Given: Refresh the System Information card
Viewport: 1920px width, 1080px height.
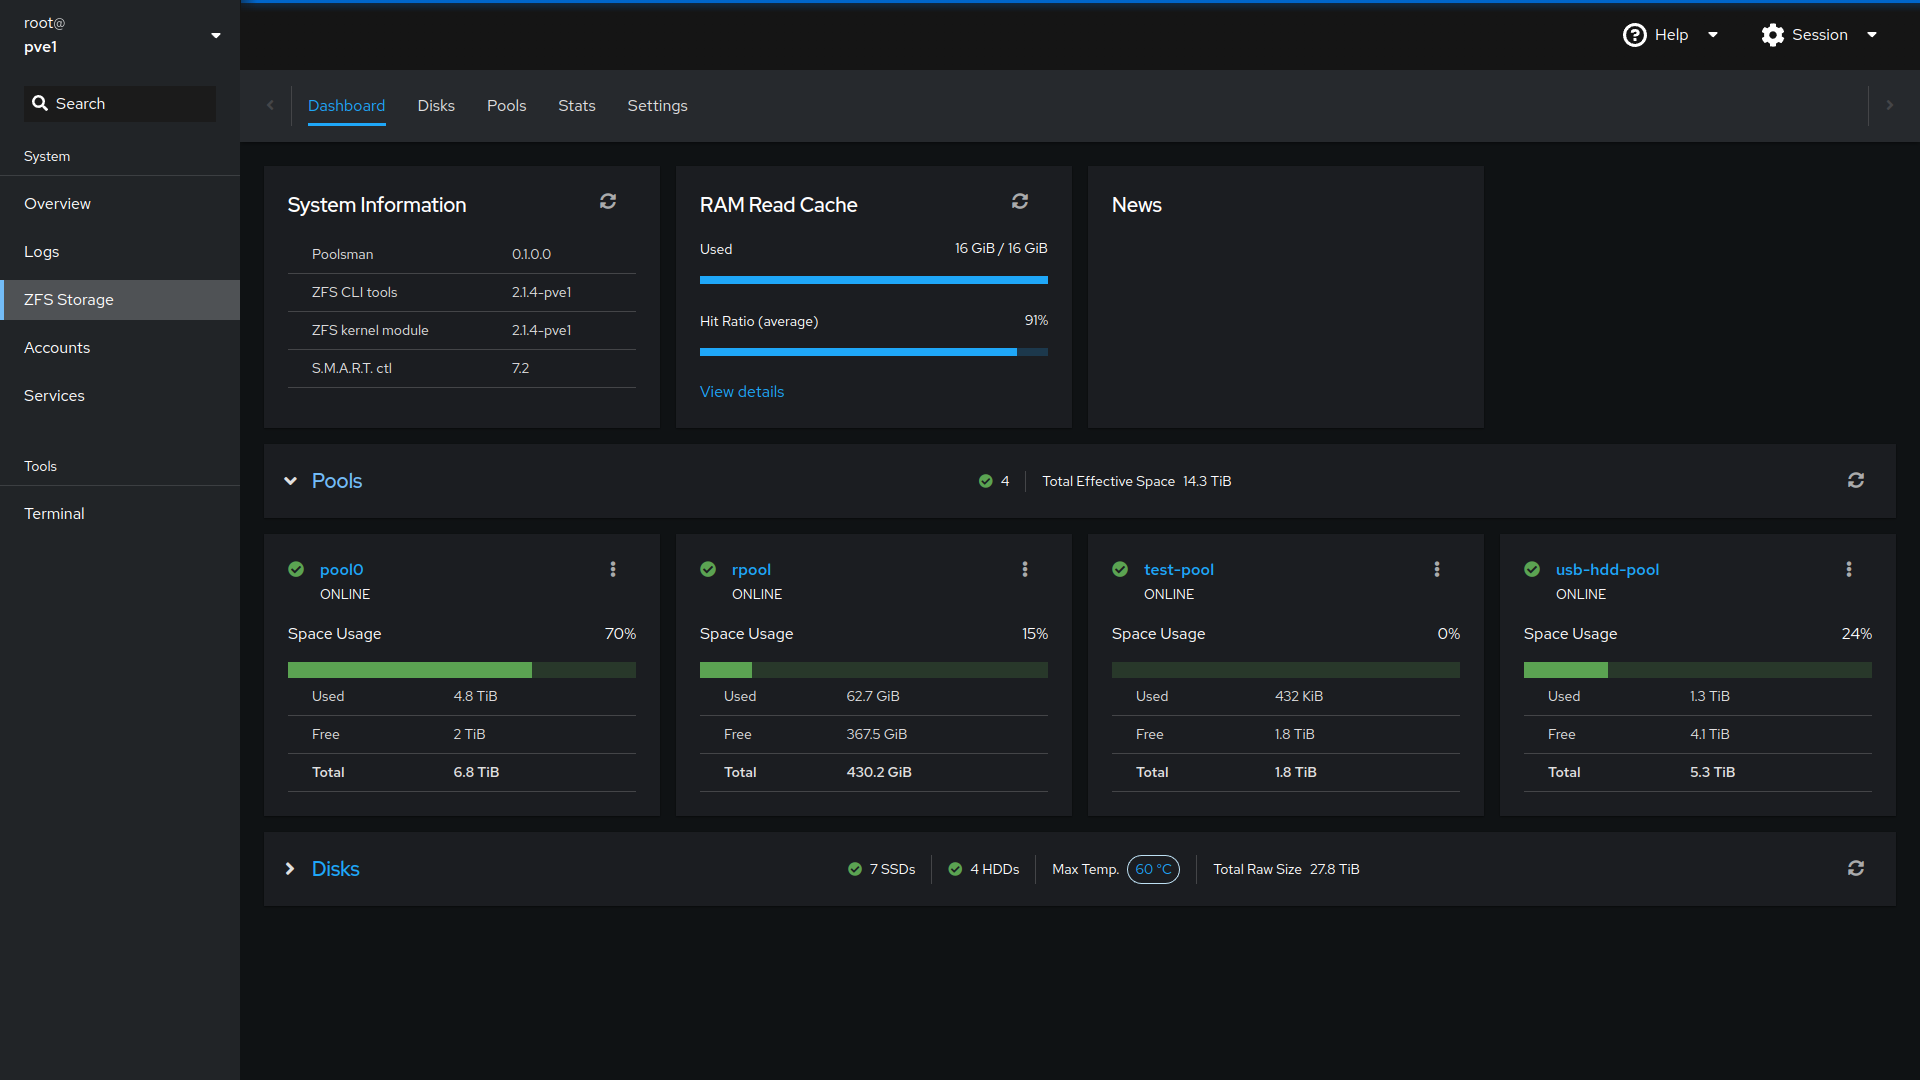Looking at the screenshot, I should pos(608,202).
